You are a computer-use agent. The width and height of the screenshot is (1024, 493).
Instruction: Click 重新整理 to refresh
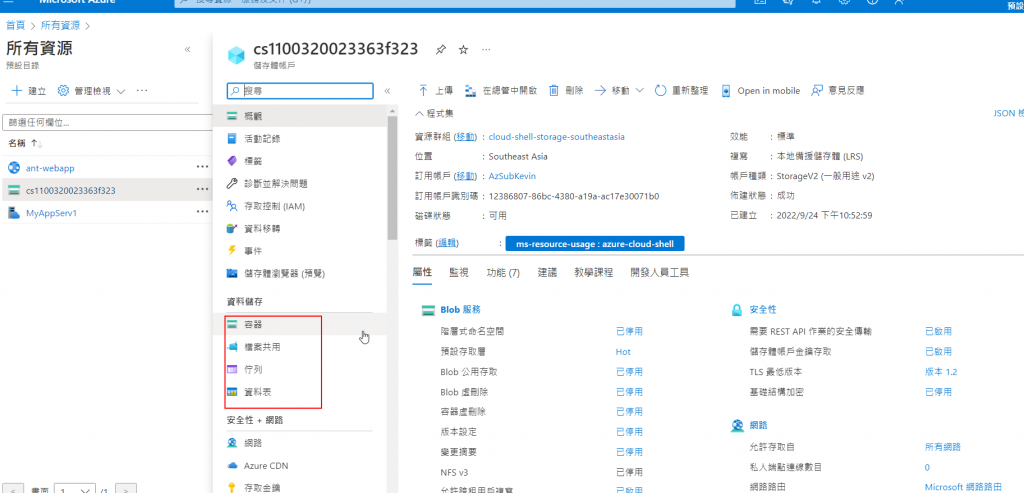pos(681,91)
